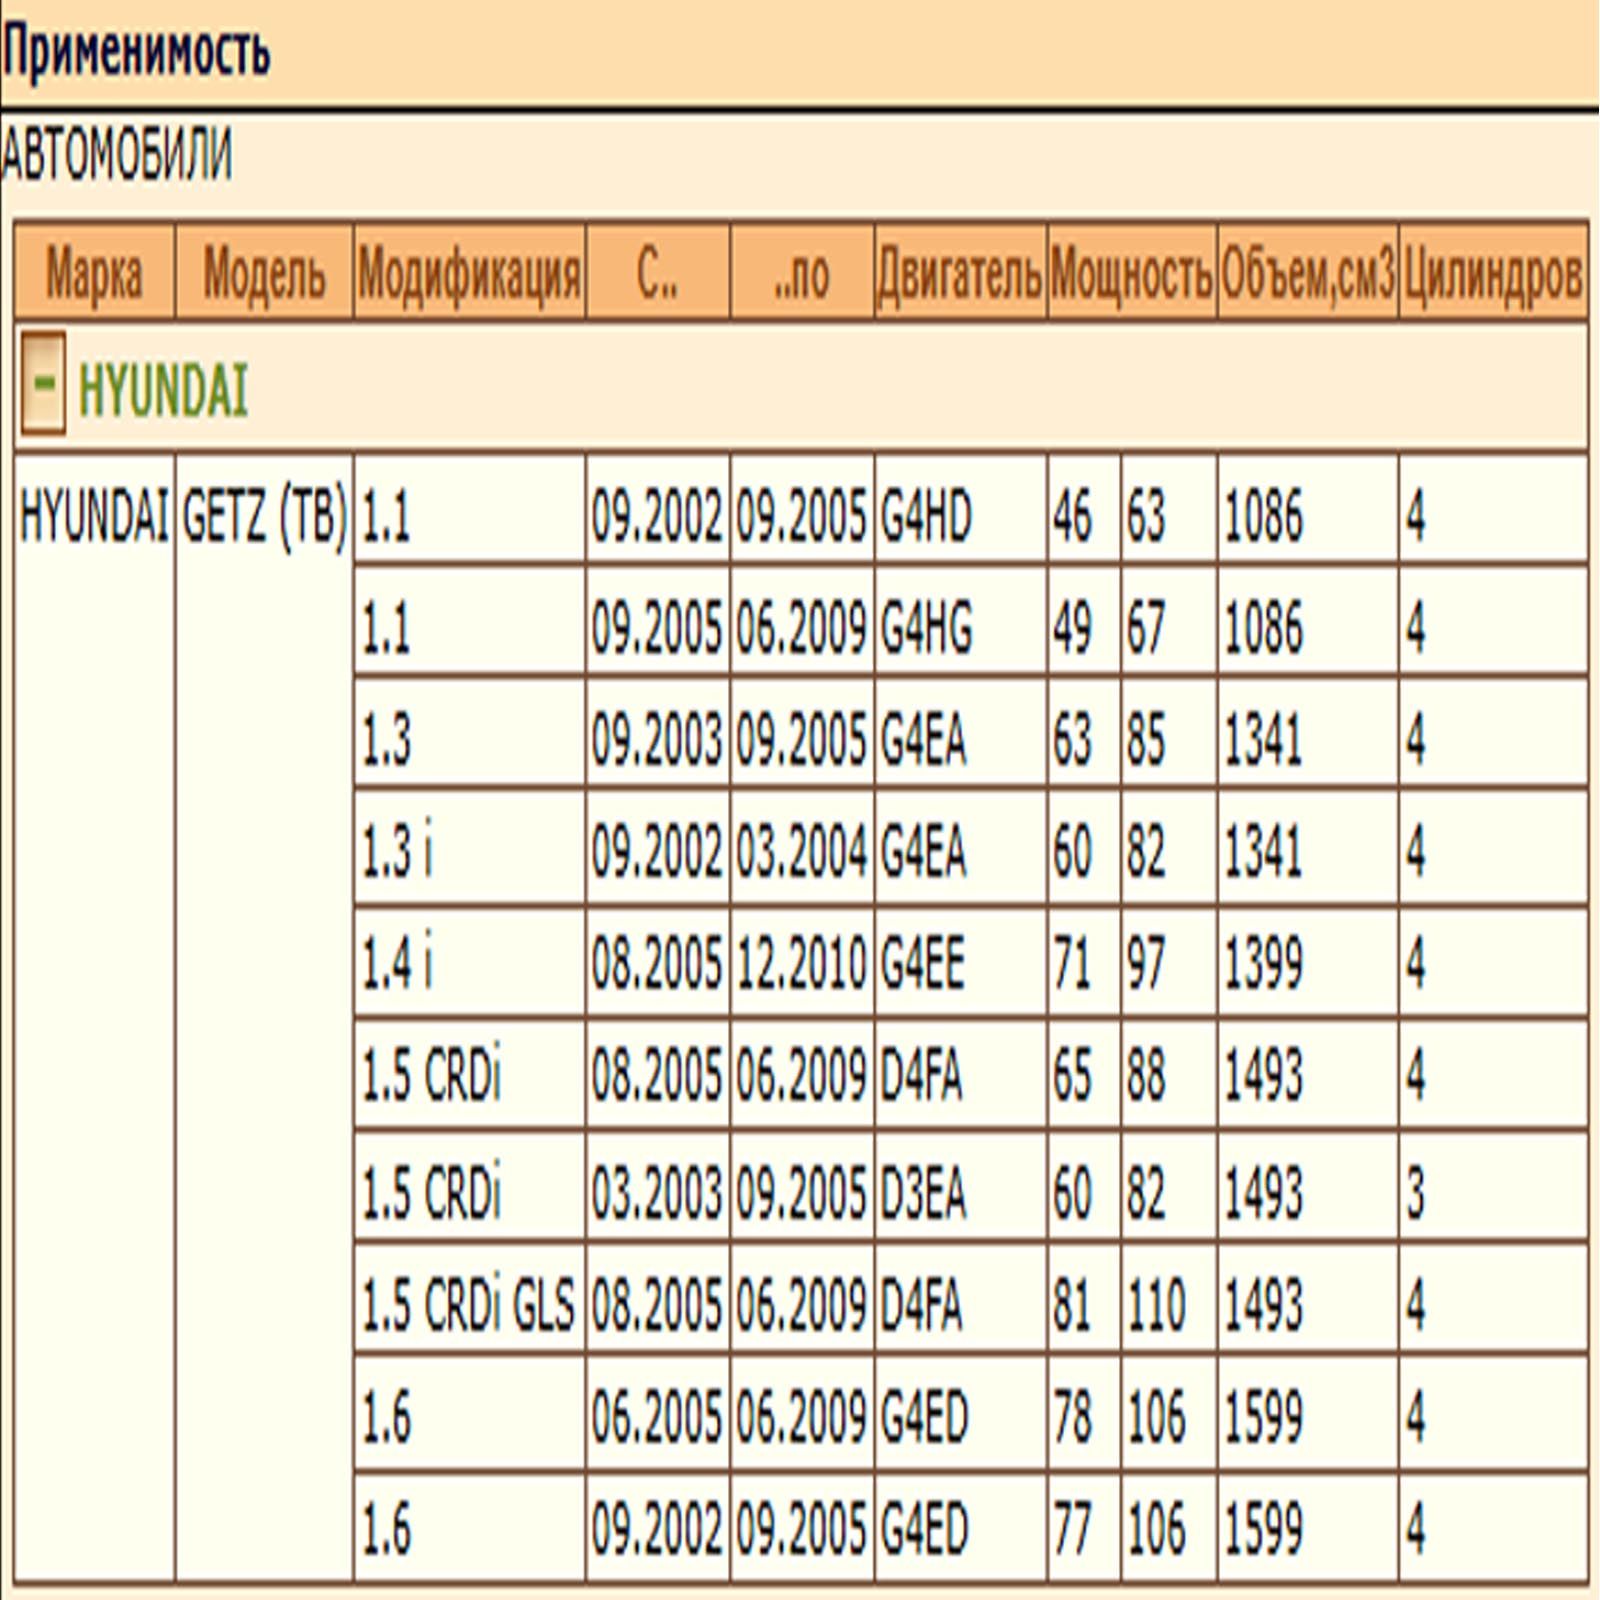Select end date 12.2010
Screen dimensions: 1600x1600
pyautogui.click(x=802, y=962)
